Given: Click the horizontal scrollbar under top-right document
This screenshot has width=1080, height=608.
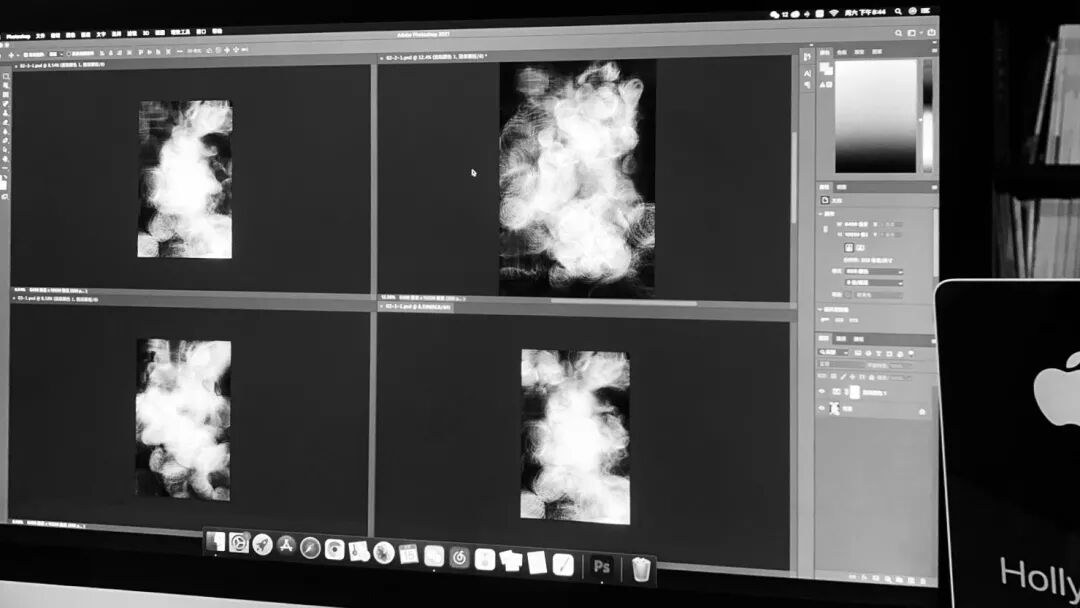Looking at the screenshot, I should [623, 302].
